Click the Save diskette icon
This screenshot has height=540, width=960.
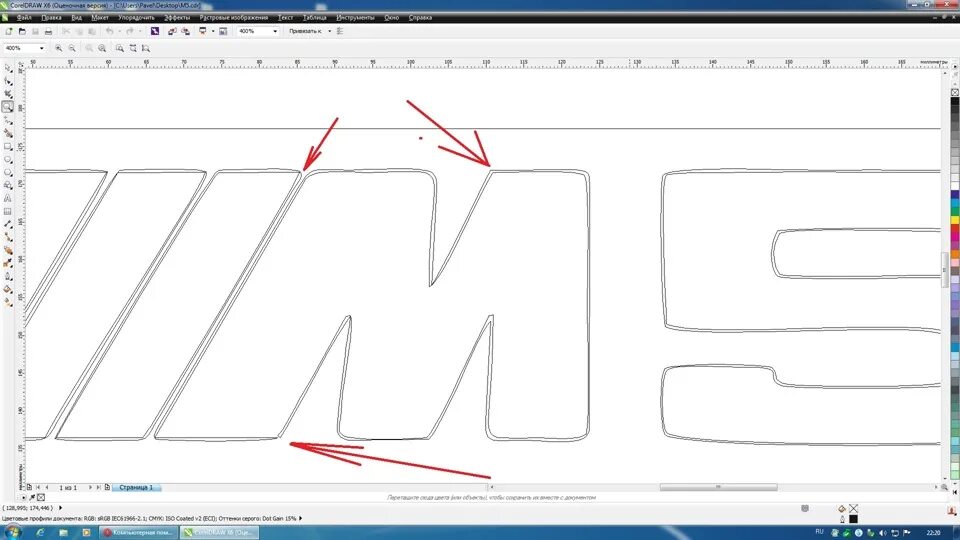[36, 31]
